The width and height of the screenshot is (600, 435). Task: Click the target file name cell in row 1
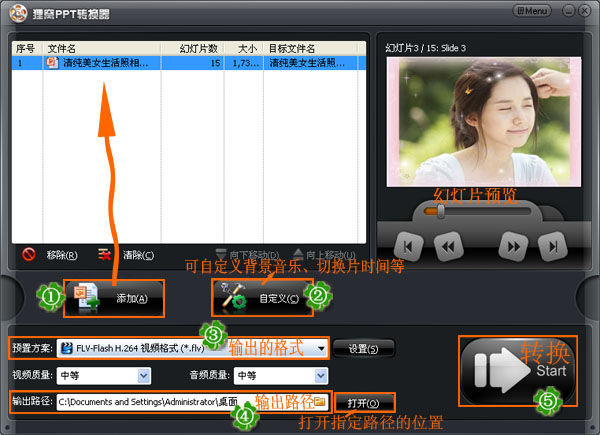pos(310,63)
